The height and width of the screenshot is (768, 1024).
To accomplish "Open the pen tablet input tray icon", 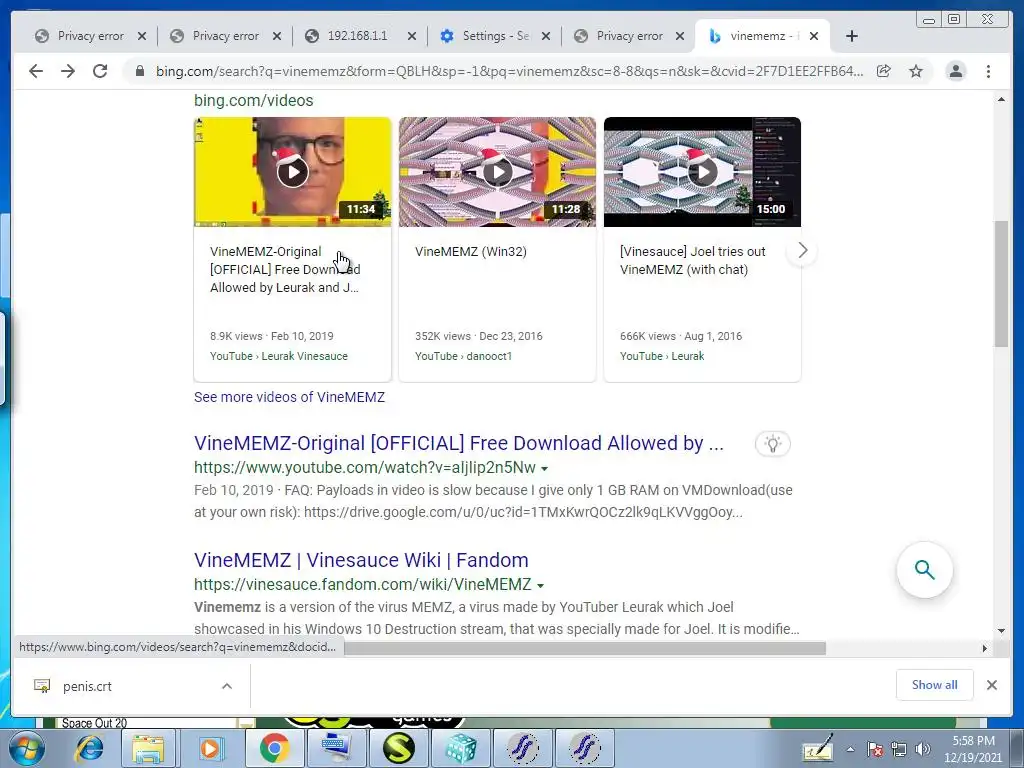I will pyautogui.click(x=818, y=748).
